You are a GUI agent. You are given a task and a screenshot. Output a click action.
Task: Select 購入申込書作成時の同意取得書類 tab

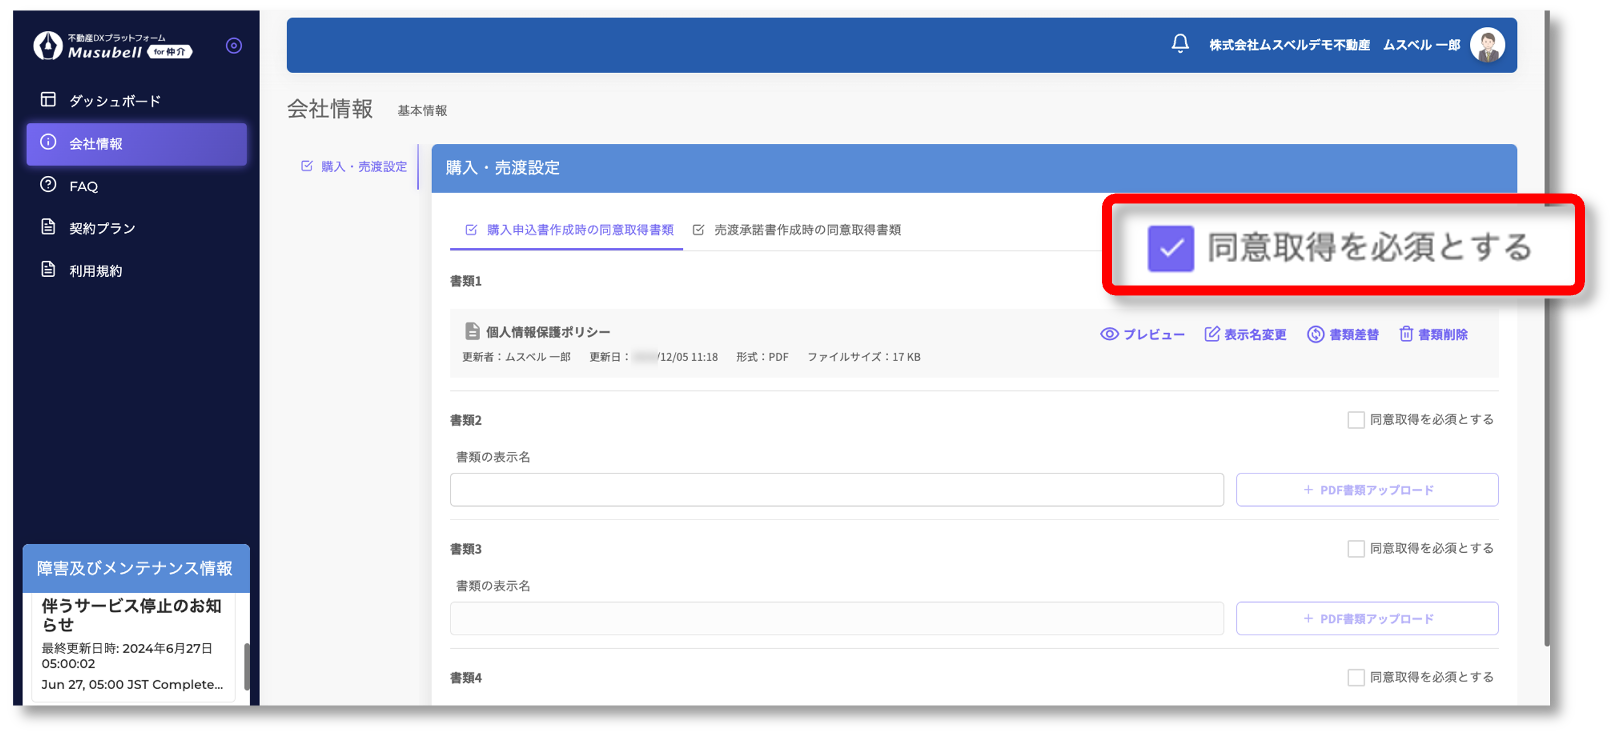[579, 230]
